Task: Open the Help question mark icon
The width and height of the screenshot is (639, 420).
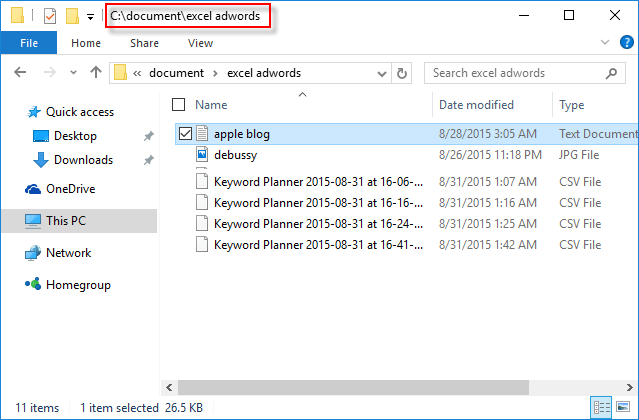Action: point(625,43)
